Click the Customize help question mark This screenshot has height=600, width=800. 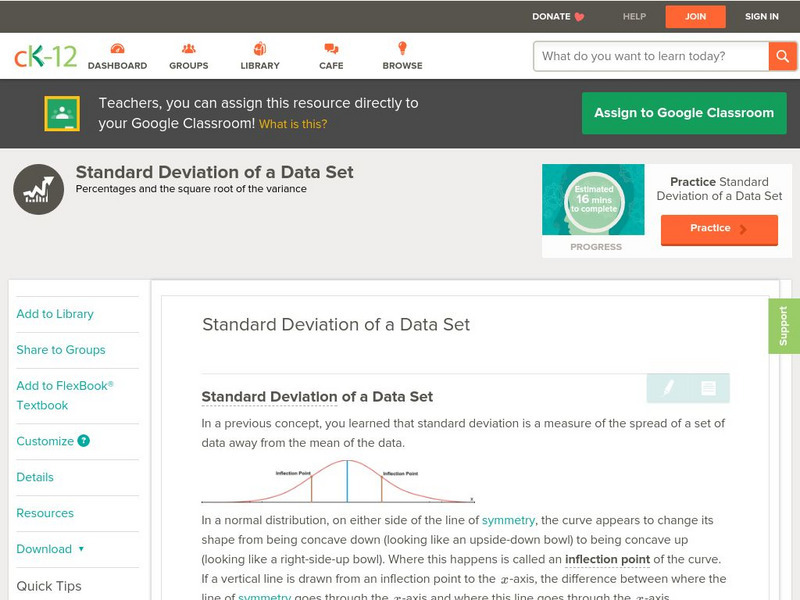[x=83, y=441]
